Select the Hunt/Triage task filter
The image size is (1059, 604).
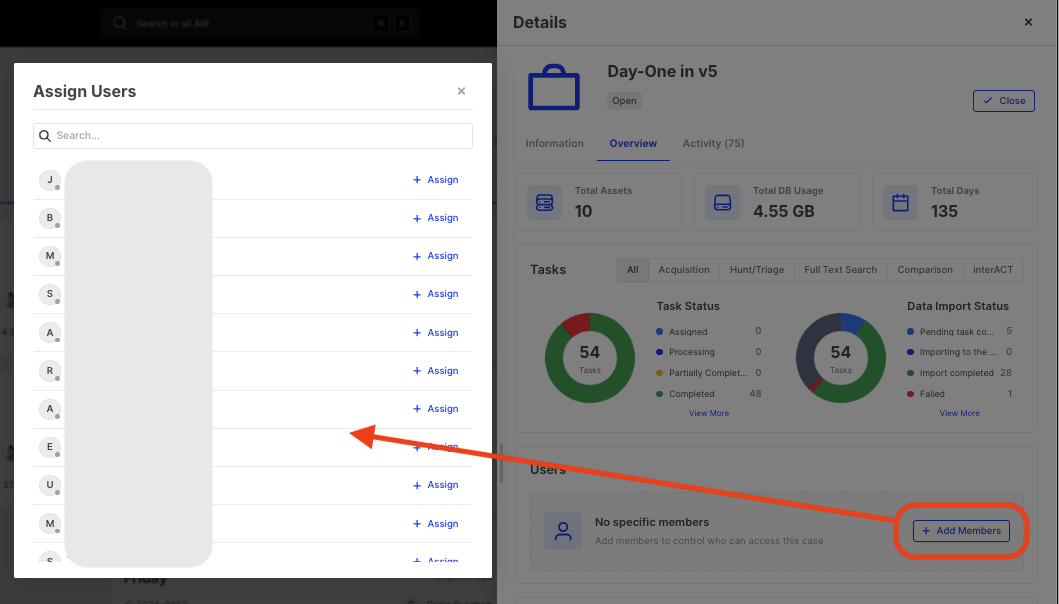click(x=756, y=269)
